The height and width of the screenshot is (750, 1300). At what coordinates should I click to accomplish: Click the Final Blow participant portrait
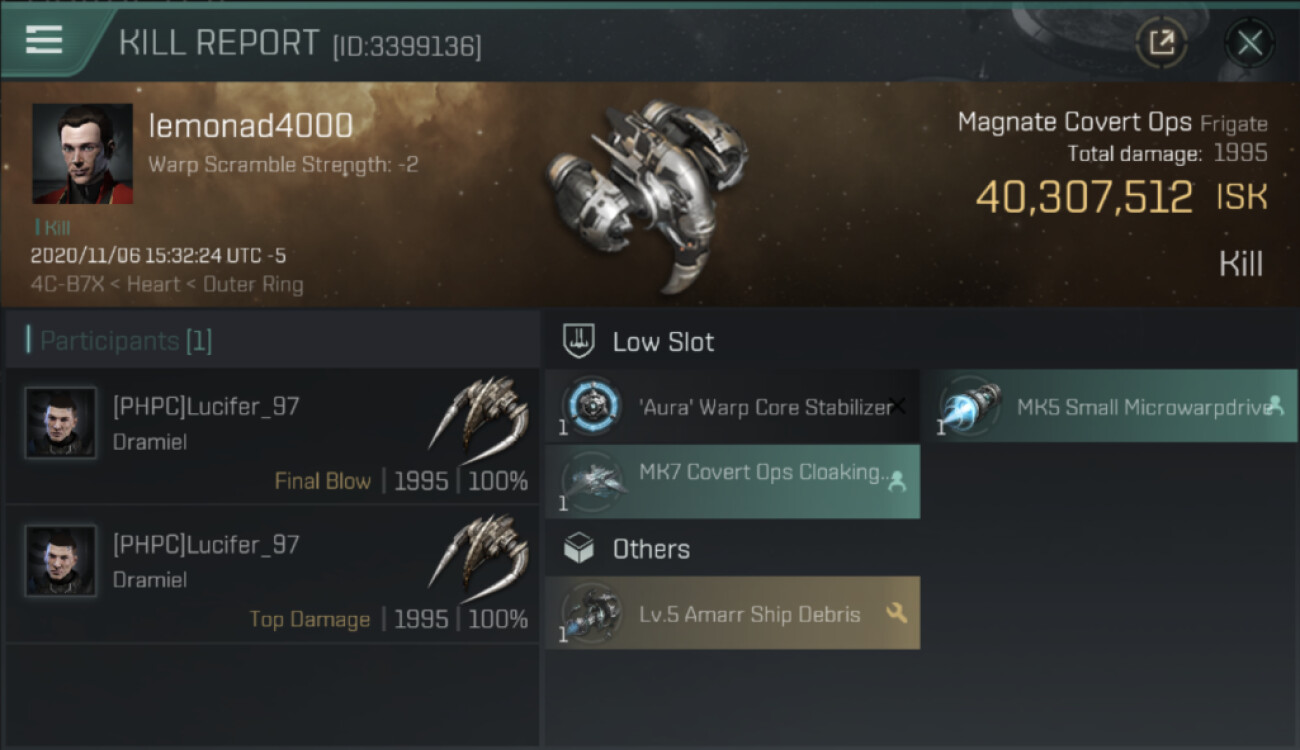click(60, 424)
